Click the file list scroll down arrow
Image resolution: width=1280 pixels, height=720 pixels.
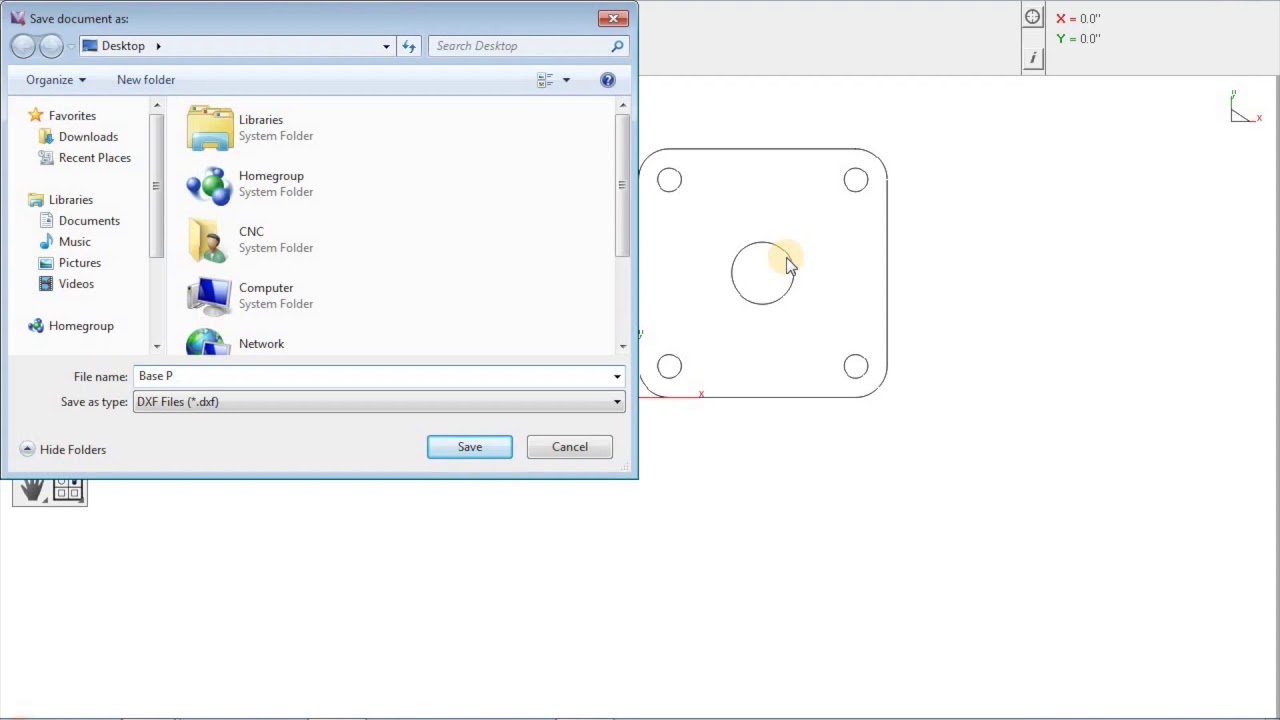622,346
